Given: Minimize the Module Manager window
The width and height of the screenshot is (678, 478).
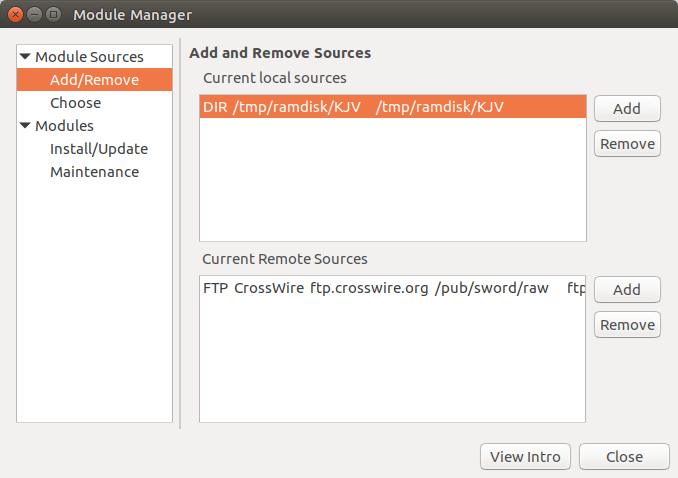Looking at the screenshot, I should pos(34,15).
